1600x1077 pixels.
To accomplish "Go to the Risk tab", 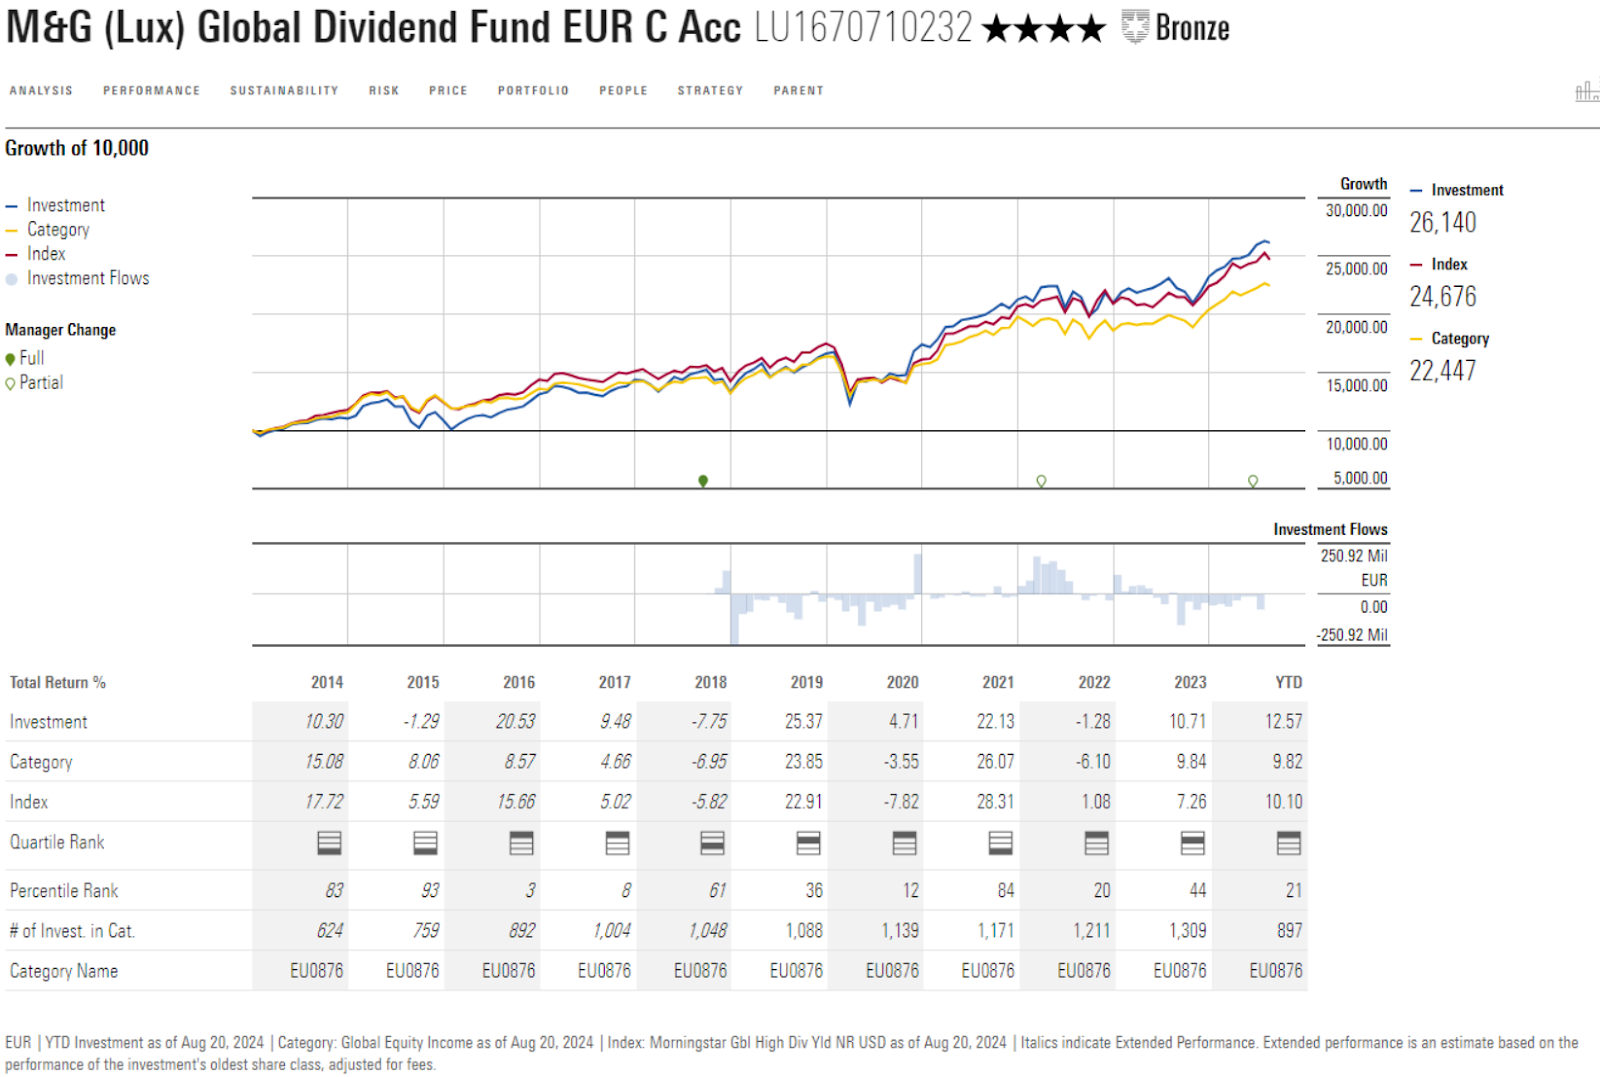I will [x=384, y=91].
